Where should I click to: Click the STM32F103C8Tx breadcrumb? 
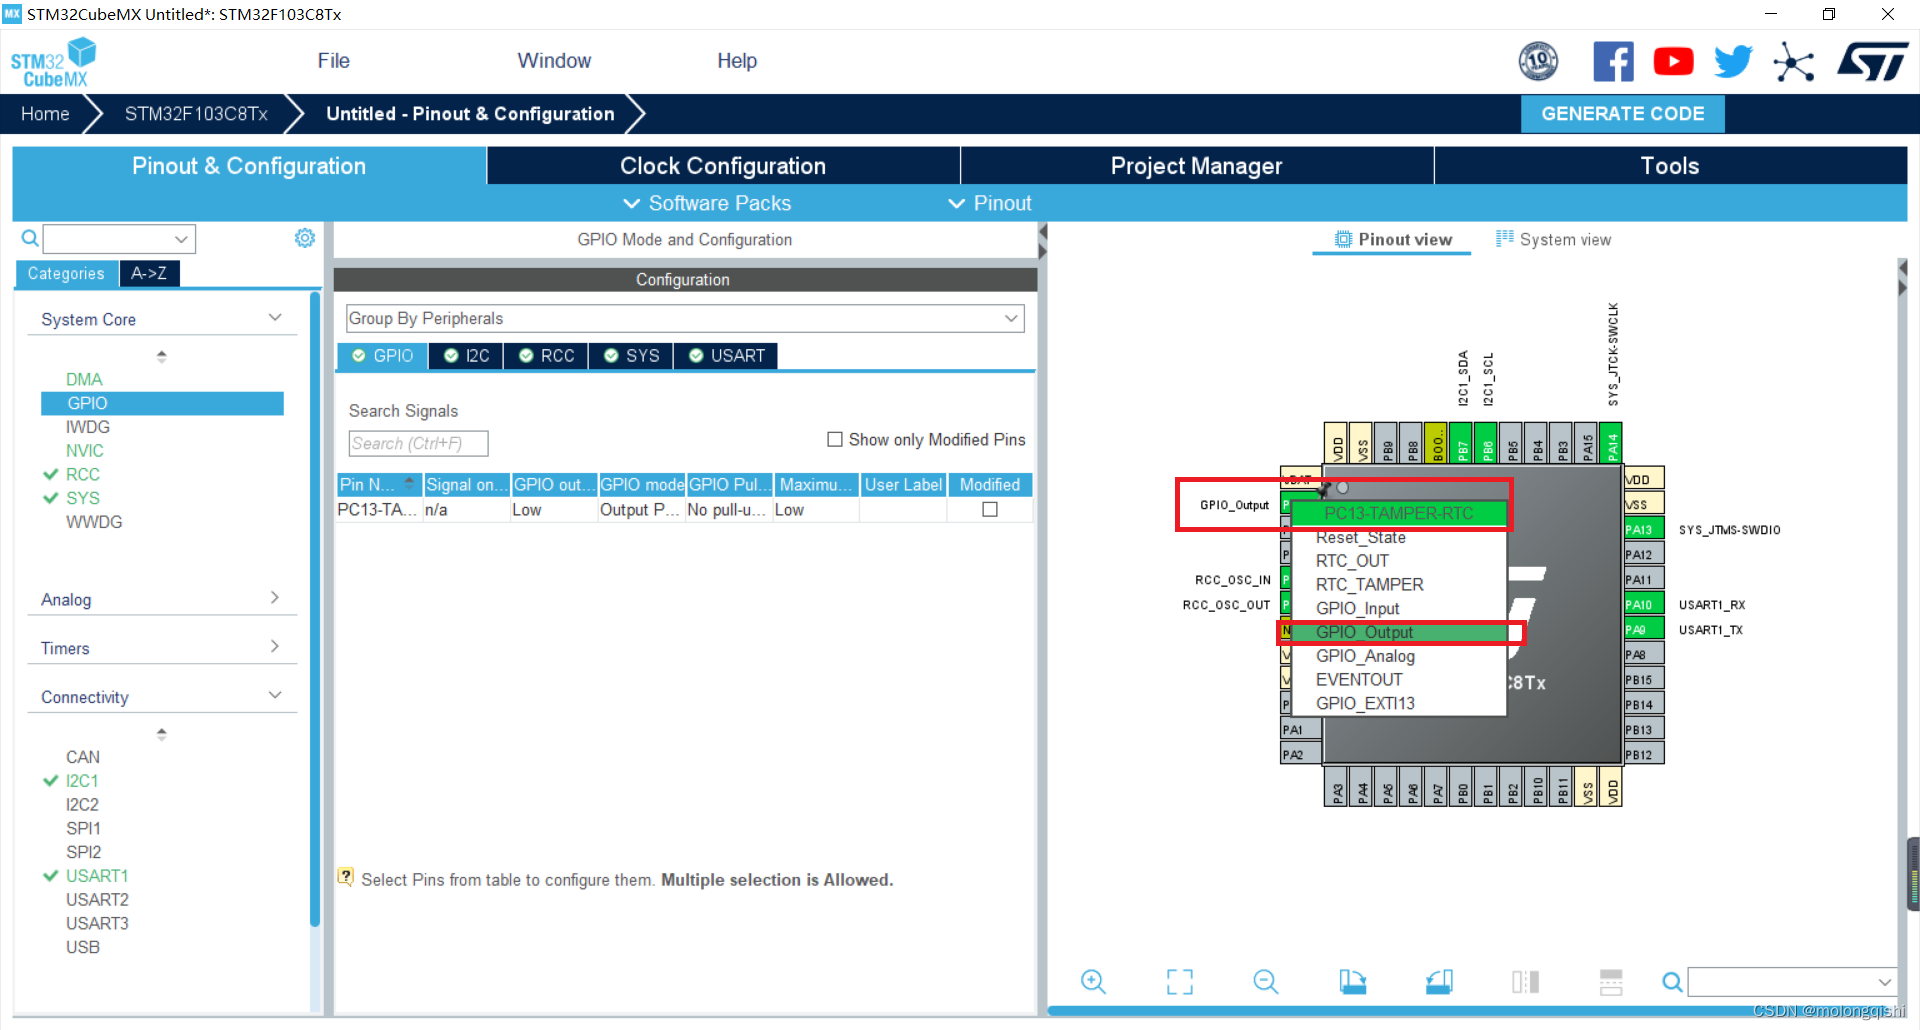coord(196,114)
